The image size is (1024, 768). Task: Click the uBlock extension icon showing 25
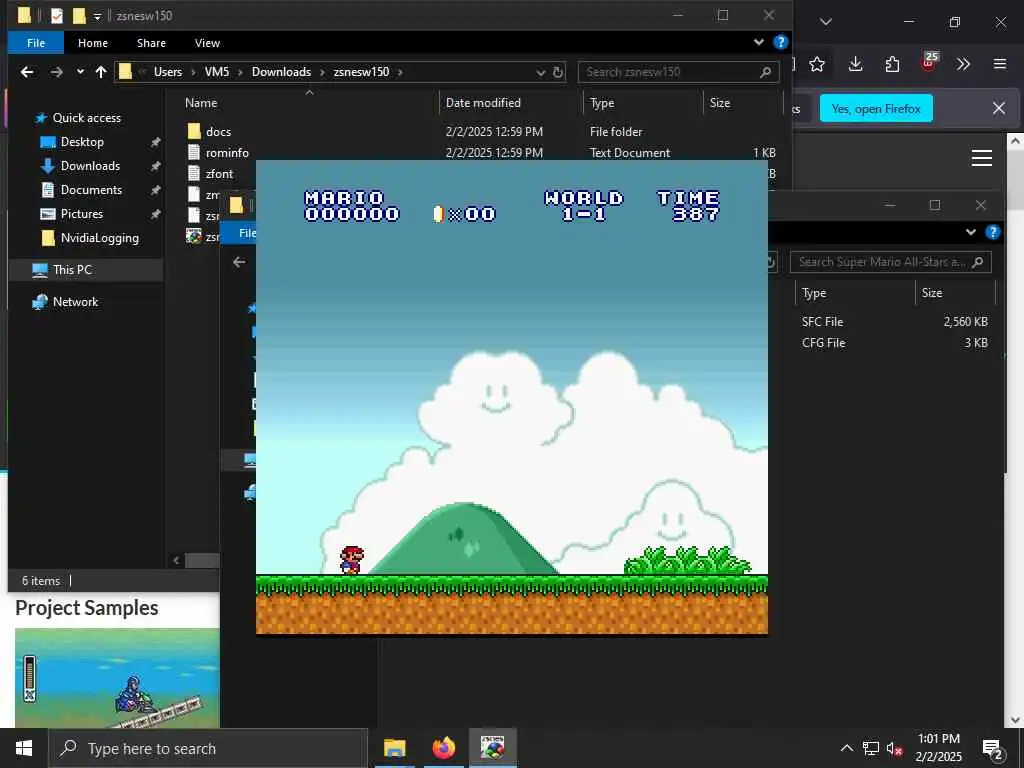(929, 63)
